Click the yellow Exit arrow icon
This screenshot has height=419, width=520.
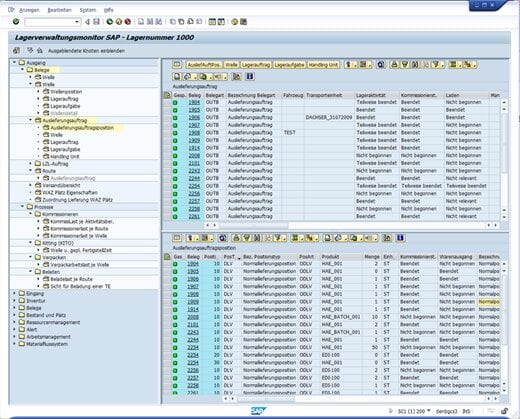coord(119,22)
